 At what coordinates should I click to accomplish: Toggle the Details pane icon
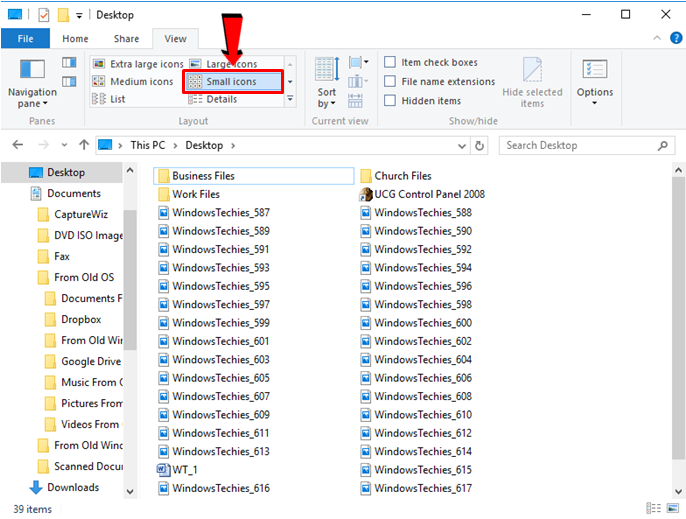pyautogui.click(x=69, y=82)
